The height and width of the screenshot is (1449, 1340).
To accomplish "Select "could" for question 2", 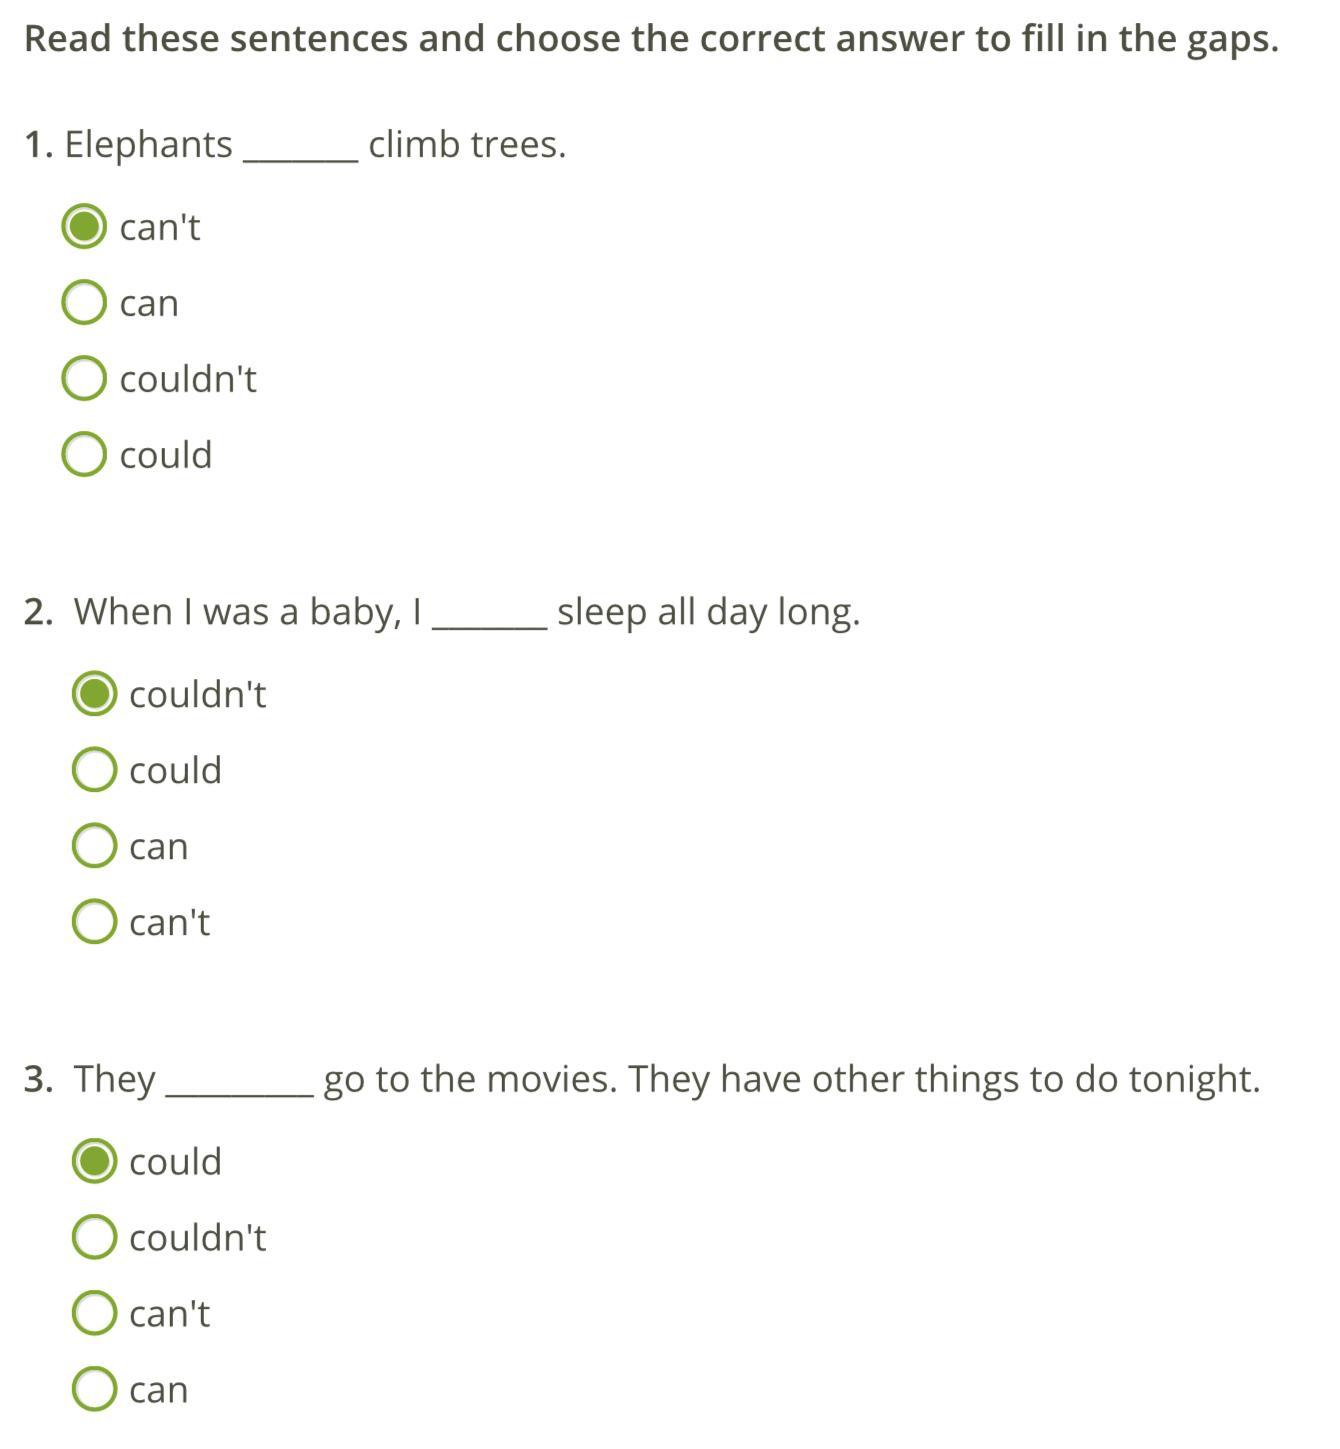I will point(94,769).
